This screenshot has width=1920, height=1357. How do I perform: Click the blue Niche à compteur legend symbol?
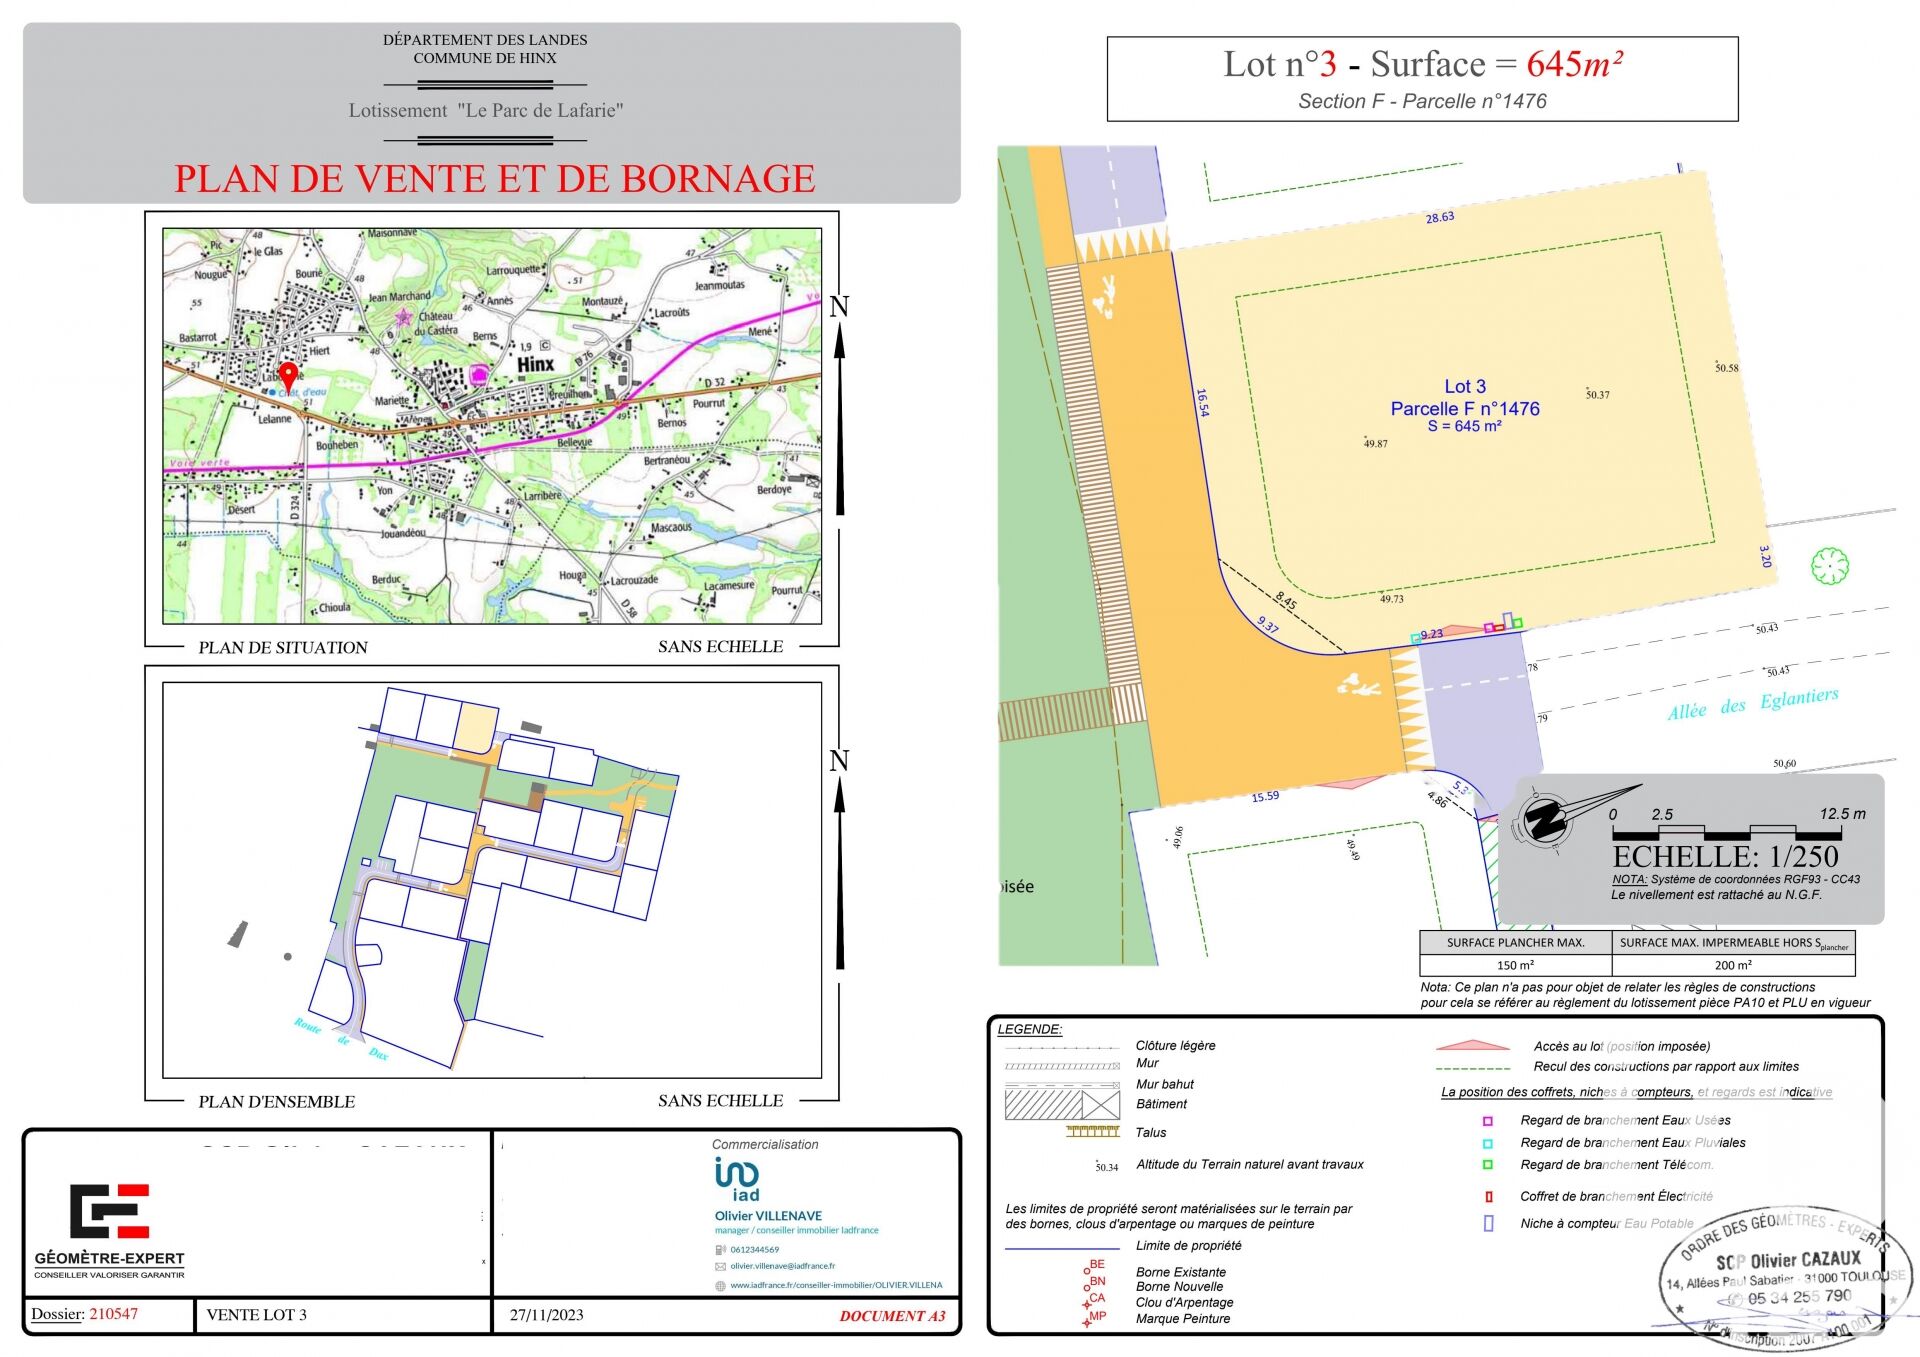click(x=1488, y=1223)
